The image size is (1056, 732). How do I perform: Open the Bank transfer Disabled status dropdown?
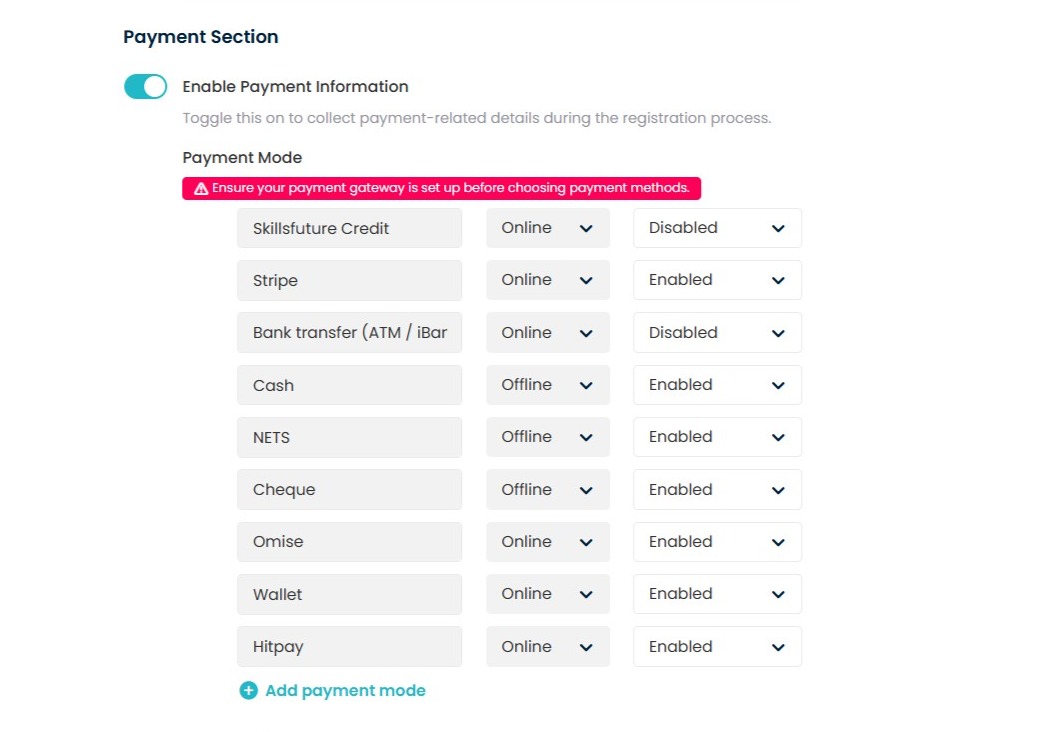717,333
